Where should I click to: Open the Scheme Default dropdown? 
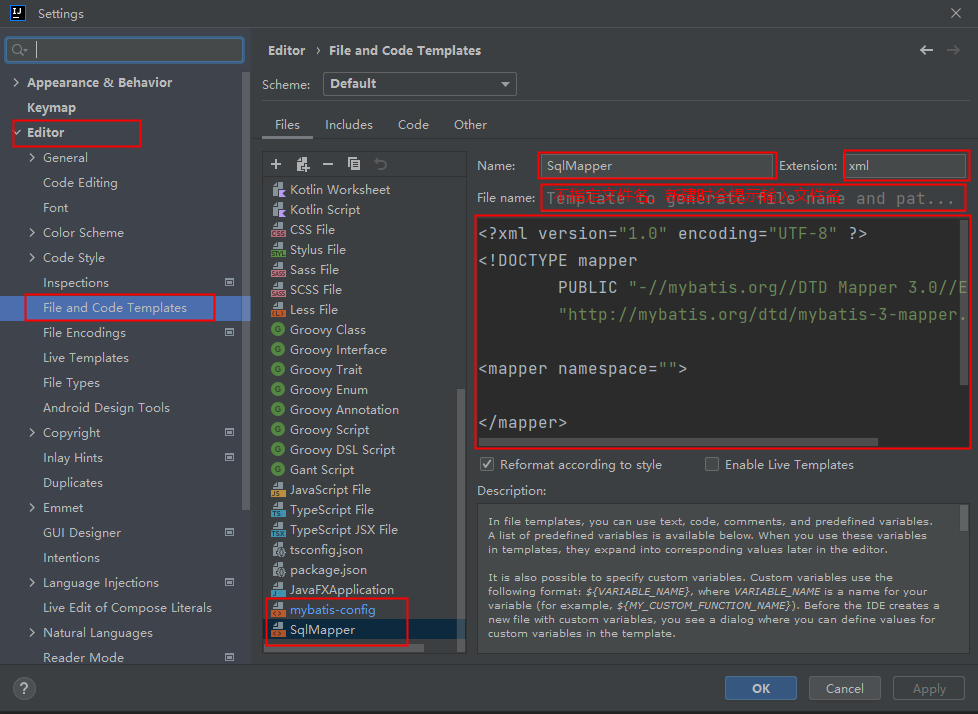[420, 84]
